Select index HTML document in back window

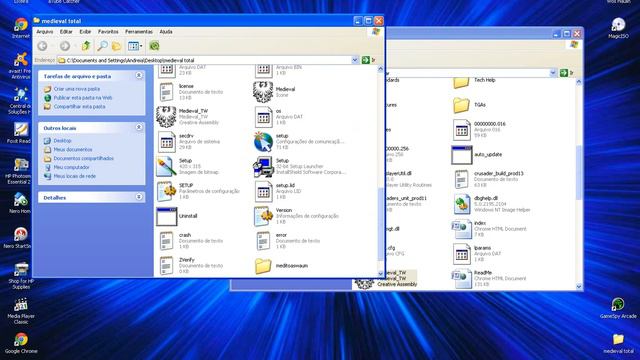click(x=489, y=229)
